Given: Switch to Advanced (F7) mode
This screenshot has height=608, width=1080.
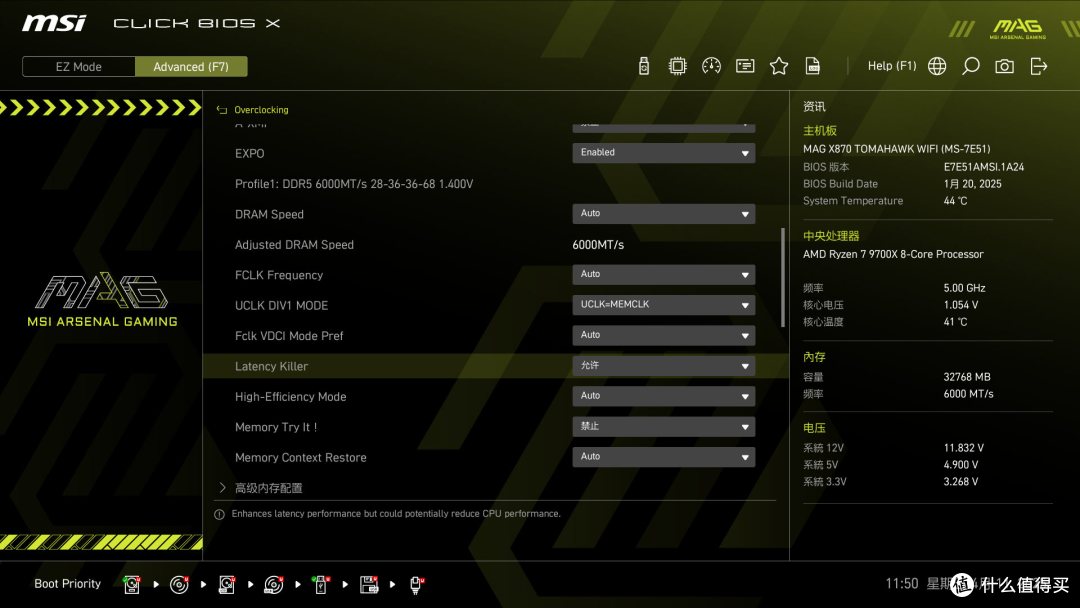Looking at the screenshot, I should pyautogui.click(x=191, y=67).
